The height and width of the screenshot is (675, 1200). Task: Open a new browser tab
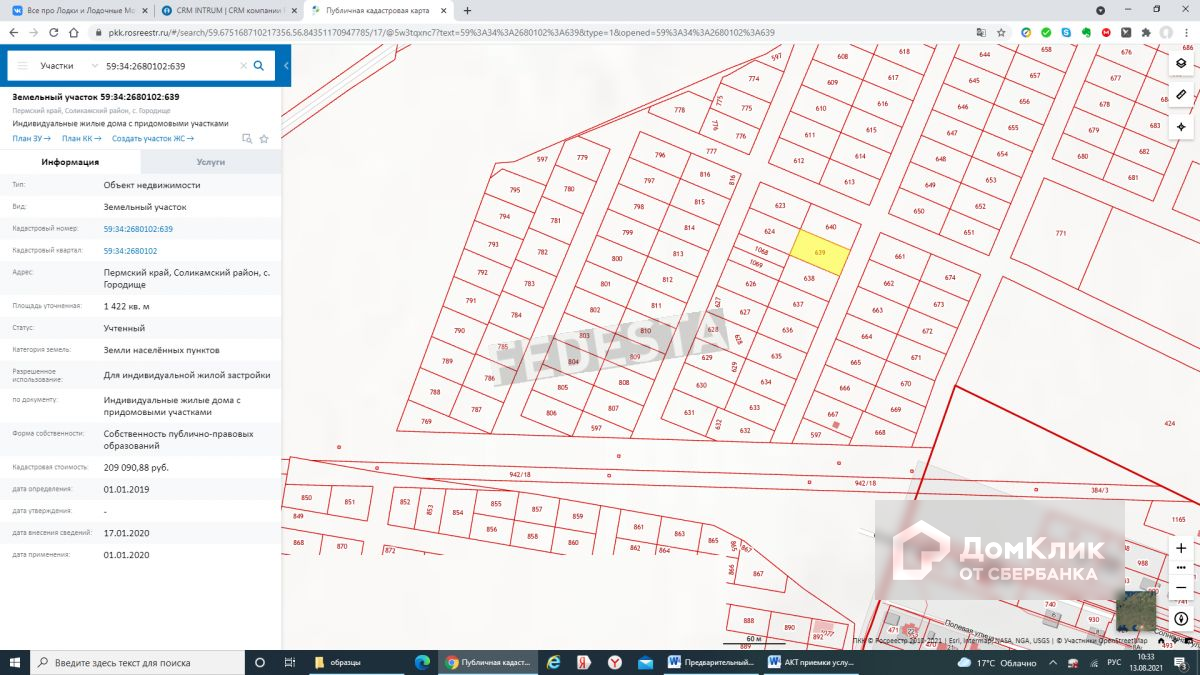(x=467, y=10)
